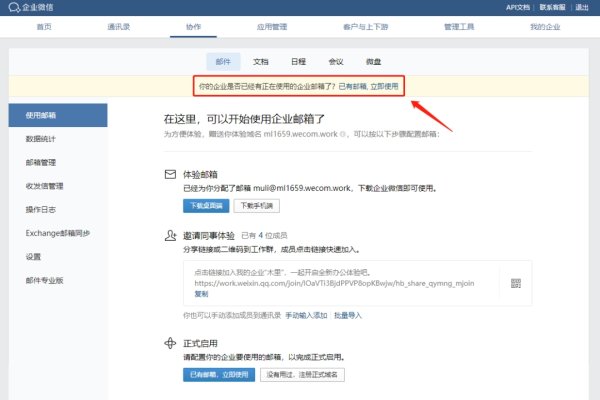Screen dimensions: 600x400
Task: Select 使用邮箱 in the sidebar
Action: [x=58, y=115]
